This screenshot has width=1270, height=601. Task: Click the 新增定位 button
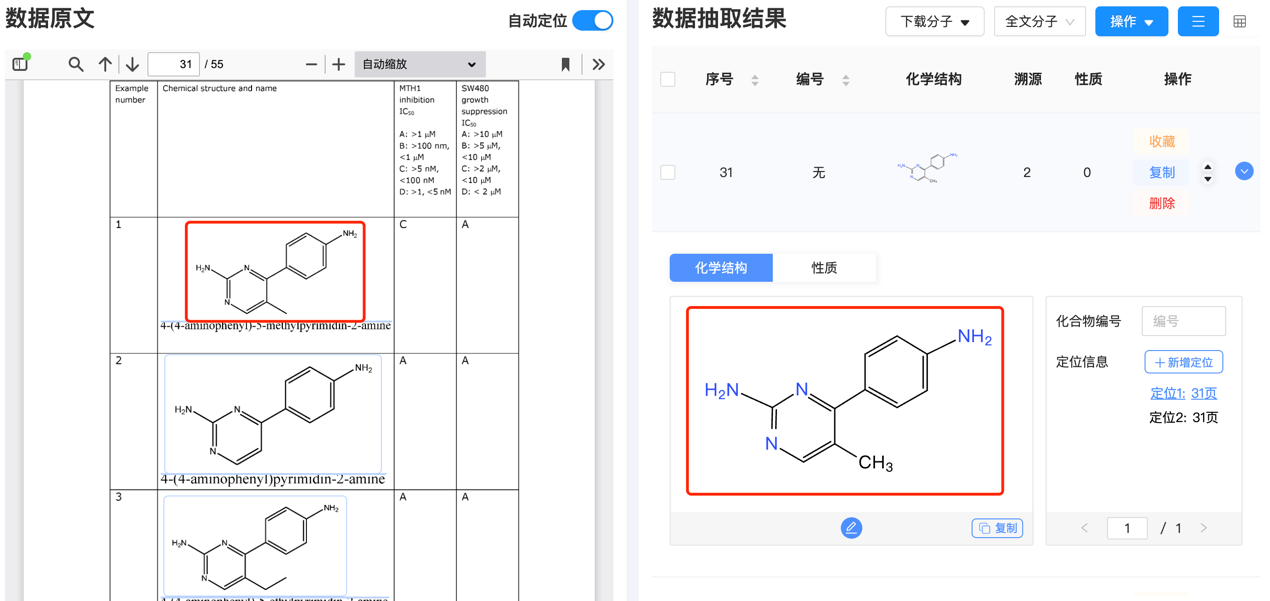(x=1183, y=361)
